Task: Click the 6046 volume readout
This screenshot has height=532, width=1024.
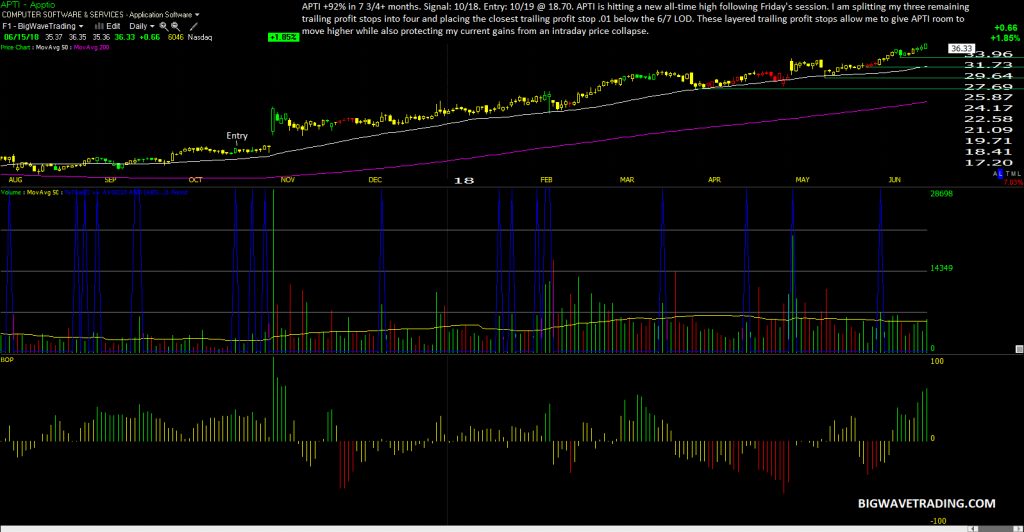Action: [176, 37]
